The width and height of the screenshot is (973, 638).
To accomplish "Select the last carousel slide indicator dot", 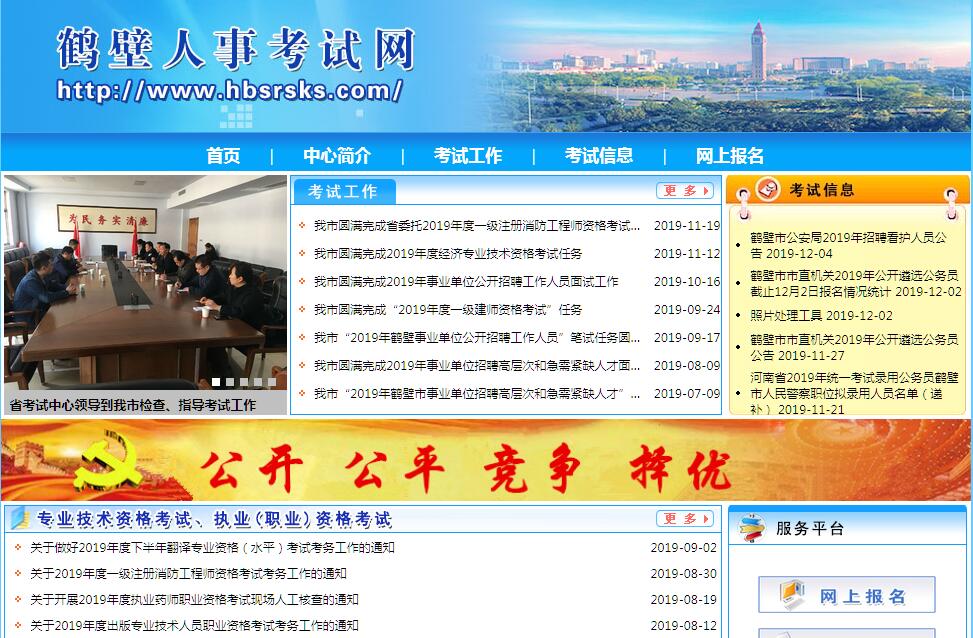I will pos(271,382).
